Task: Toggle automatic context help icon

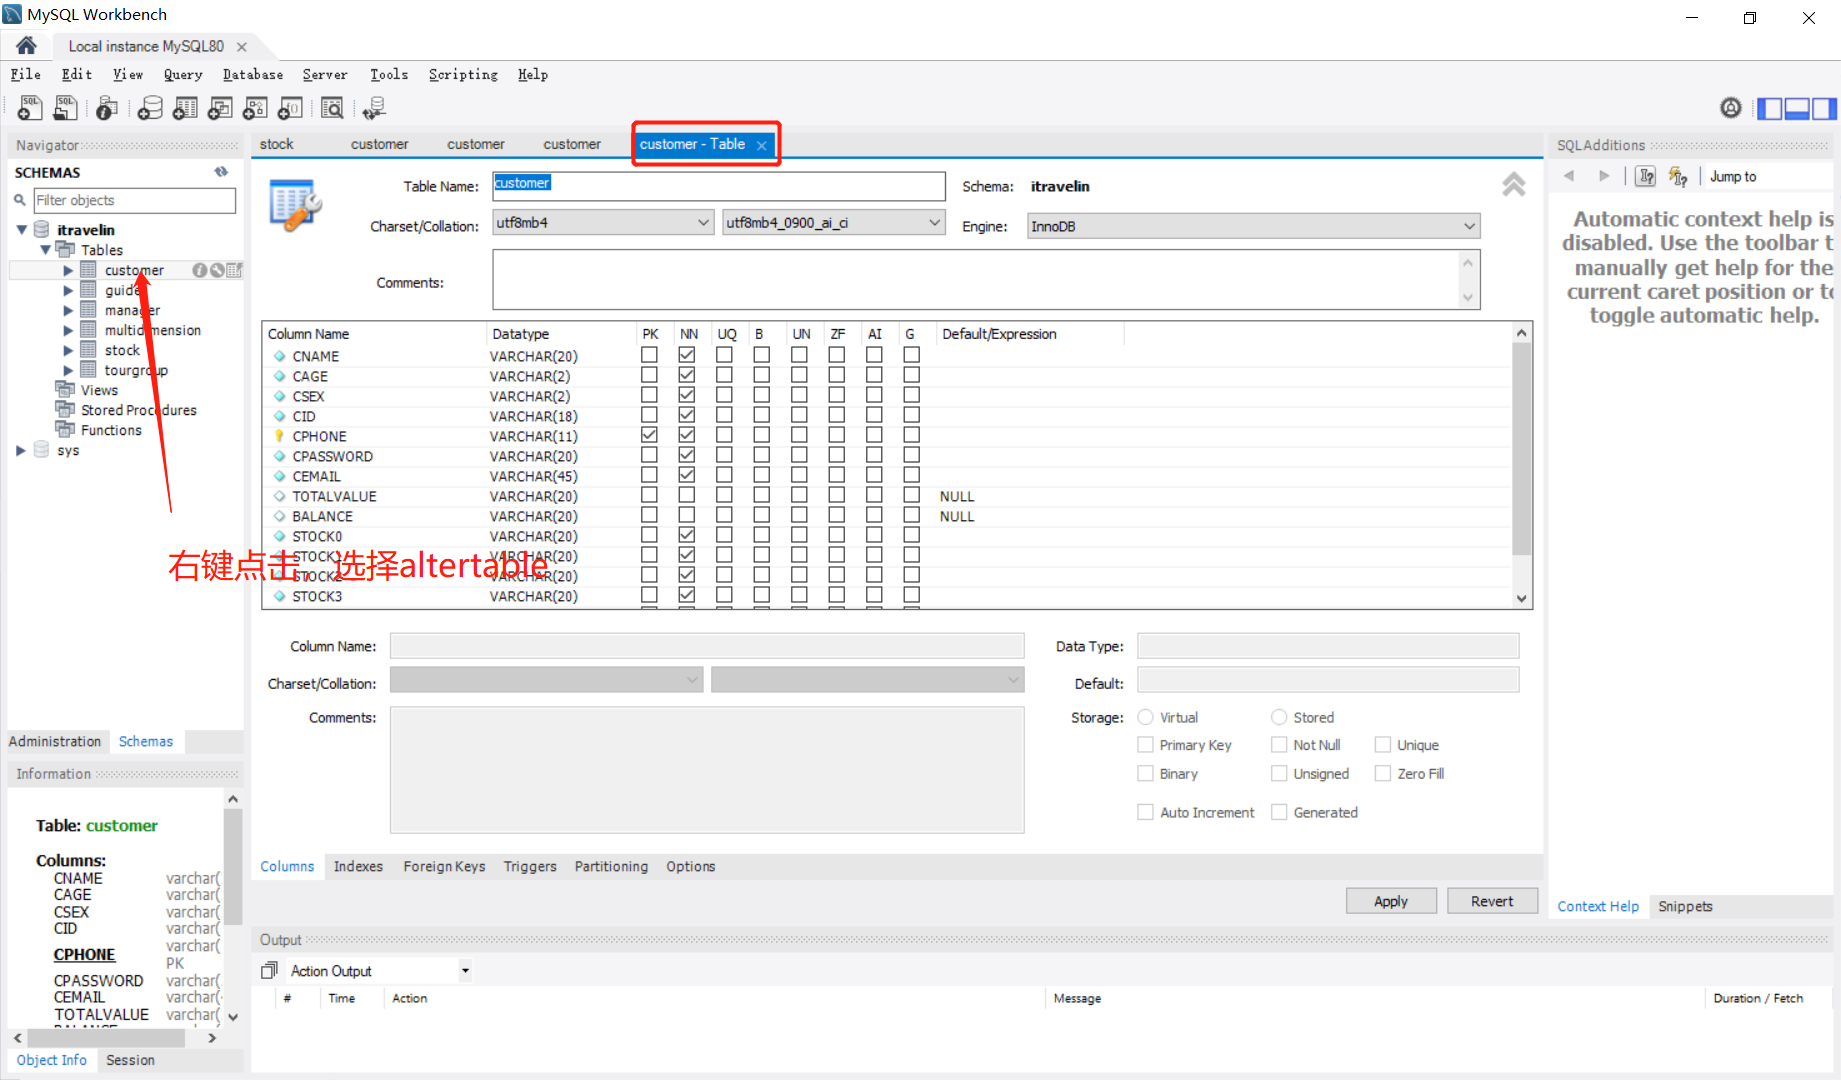Action: point(1678,176)
